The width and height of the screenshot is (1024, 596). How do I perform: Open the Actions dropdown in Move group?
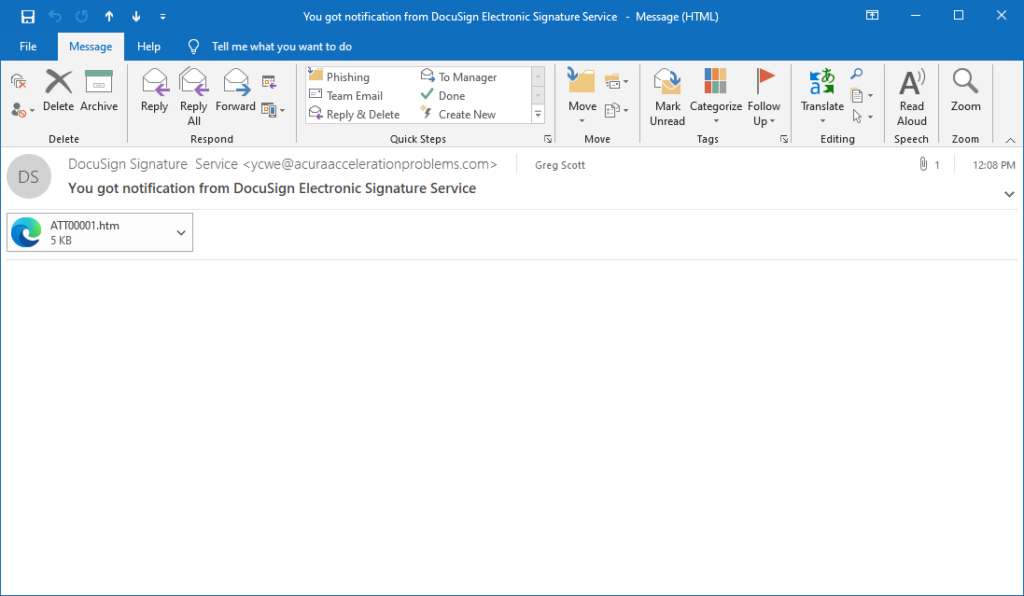[x=616, y=110]
